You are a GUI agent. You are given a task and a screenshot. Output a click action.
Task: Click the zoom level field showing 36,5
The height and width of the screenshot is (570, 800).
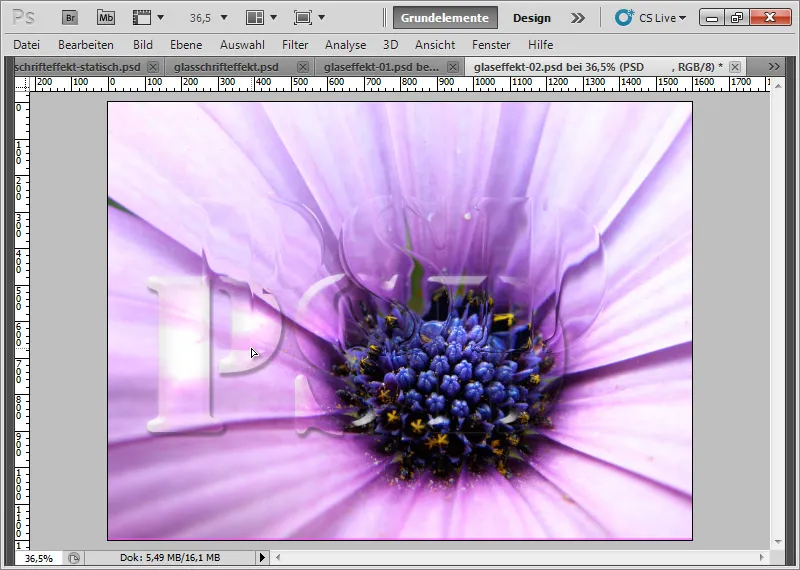click(x=200, y=18)
